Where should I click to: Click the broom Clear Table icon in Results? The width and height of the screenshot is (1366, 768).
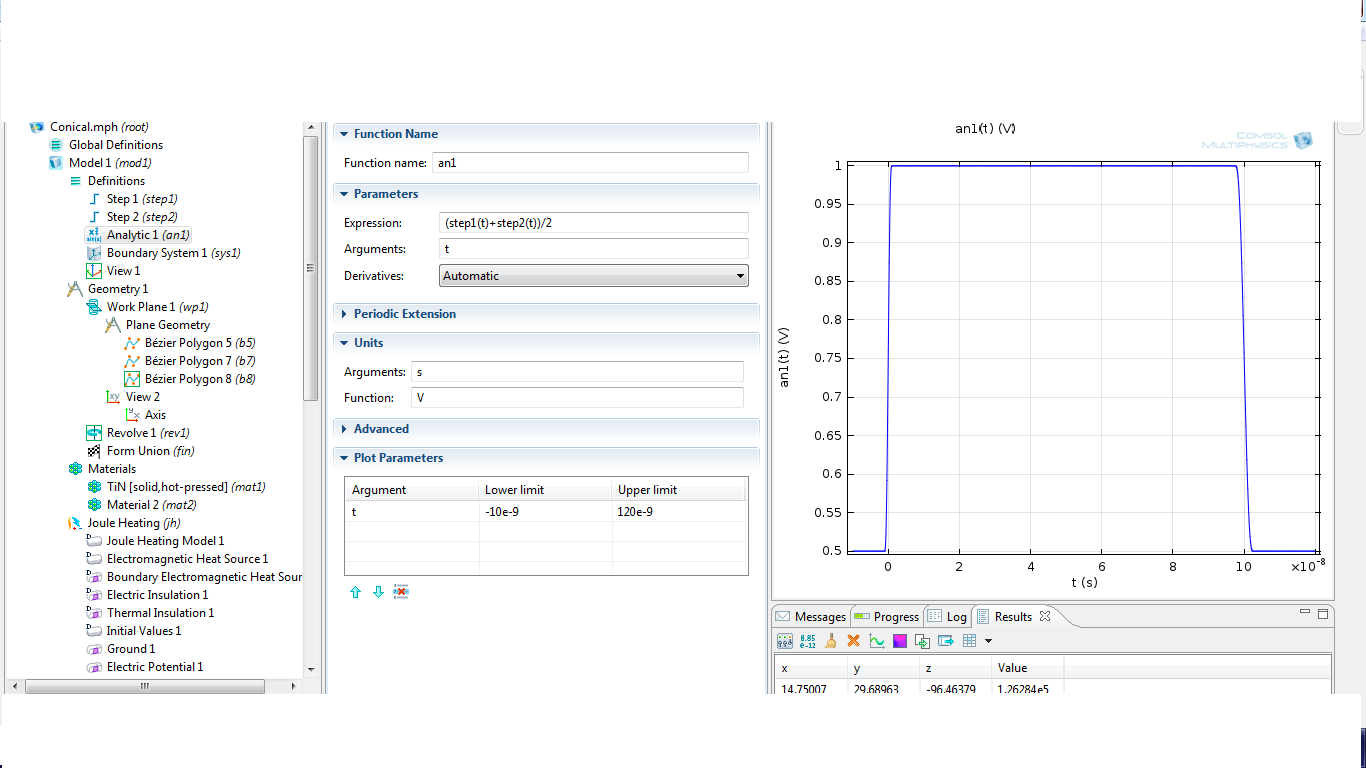tap(831, 641)
